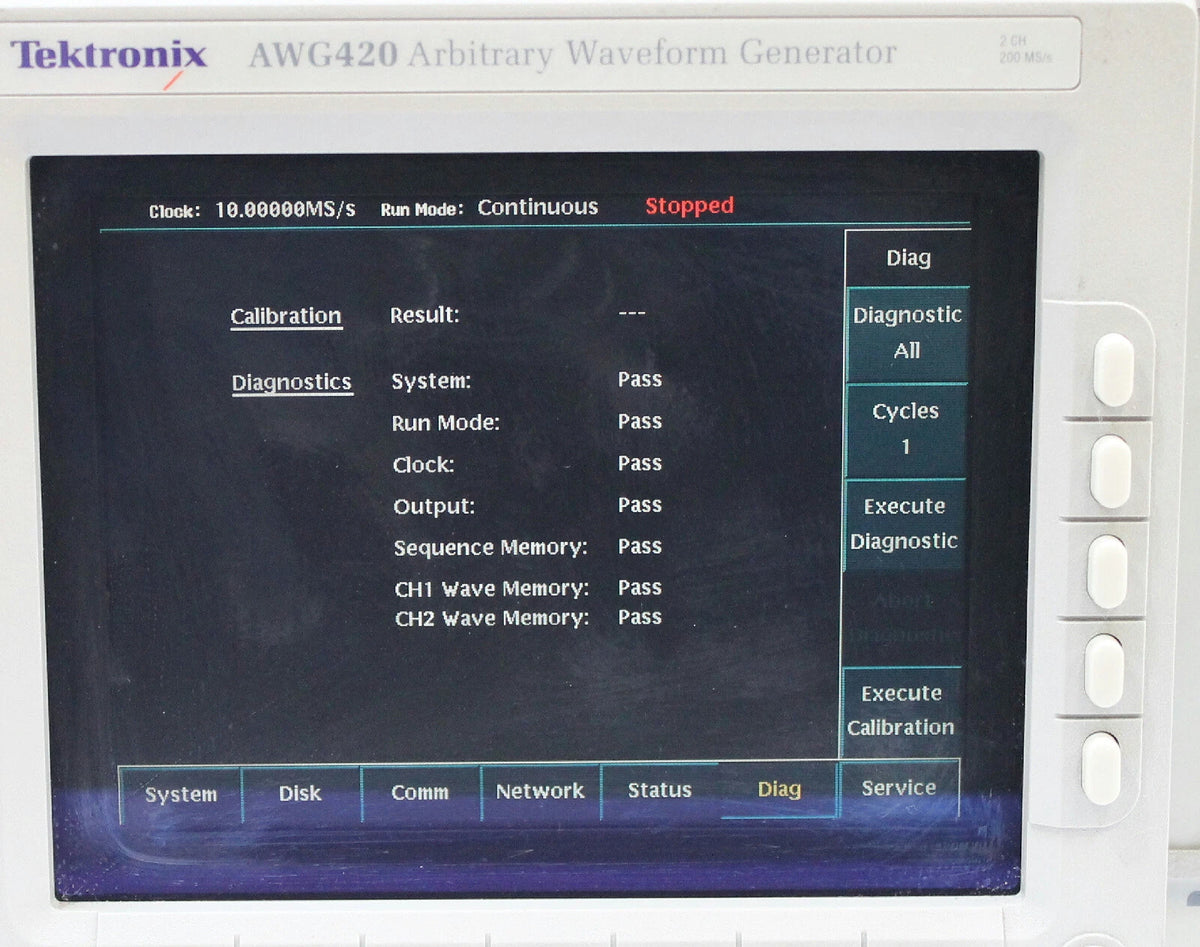
Task: Choose the Cycles 1 side menu item
Action: 906,429
